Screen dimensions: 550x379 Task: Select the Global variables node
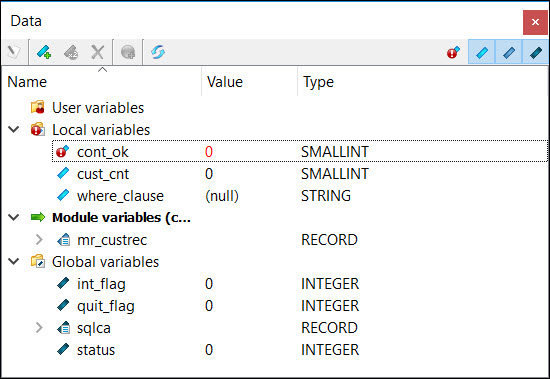(x=105, y=262)
